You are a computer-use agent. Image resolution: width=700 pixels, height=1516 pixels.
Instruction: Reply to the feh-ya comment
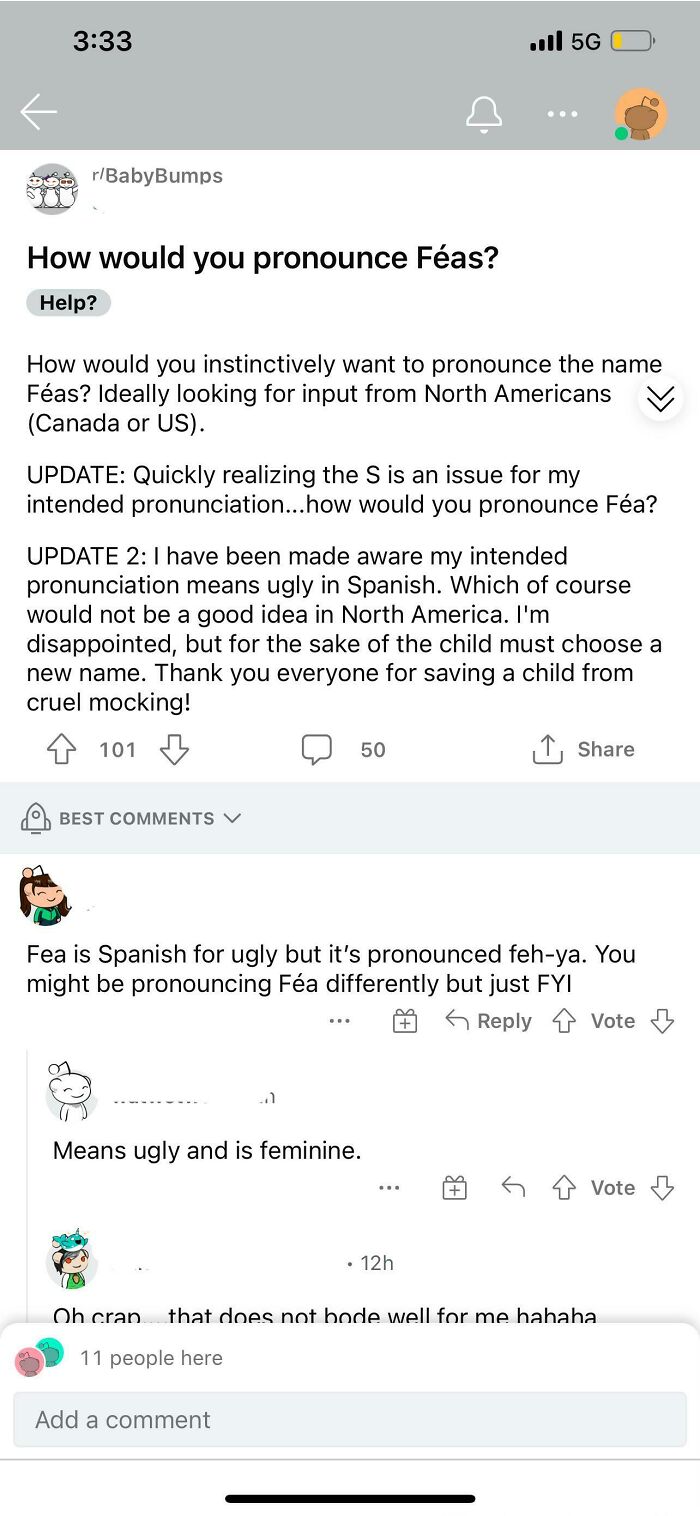coord(488,1021)
